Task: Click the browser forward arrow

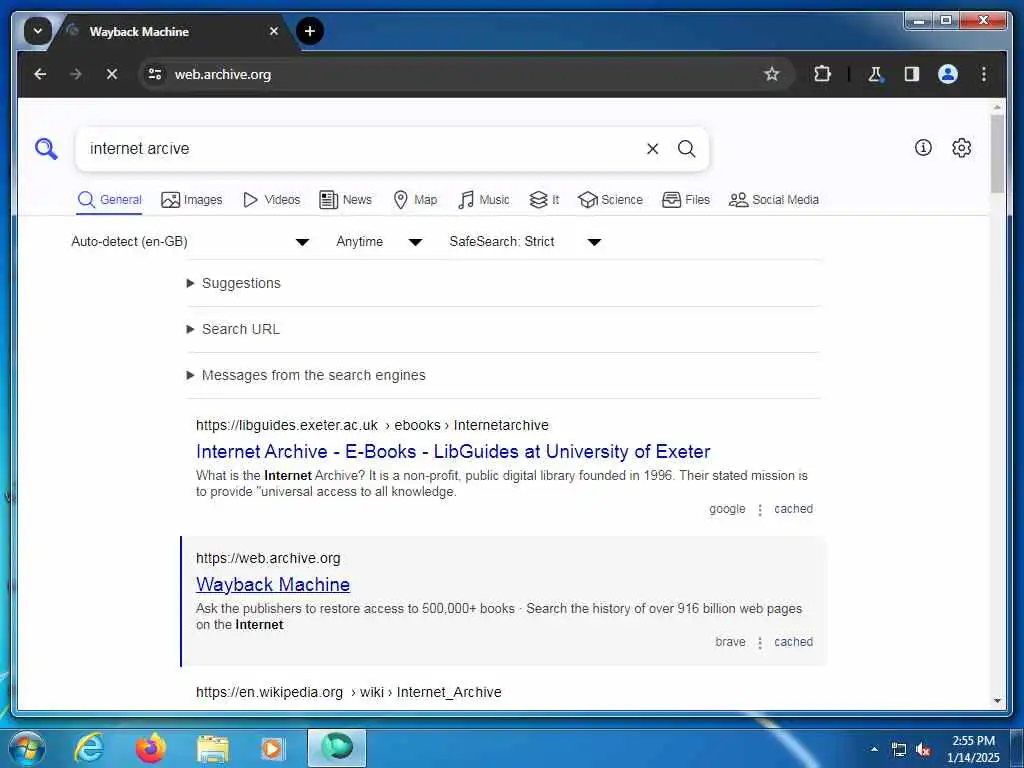Action: pos(76,74)
